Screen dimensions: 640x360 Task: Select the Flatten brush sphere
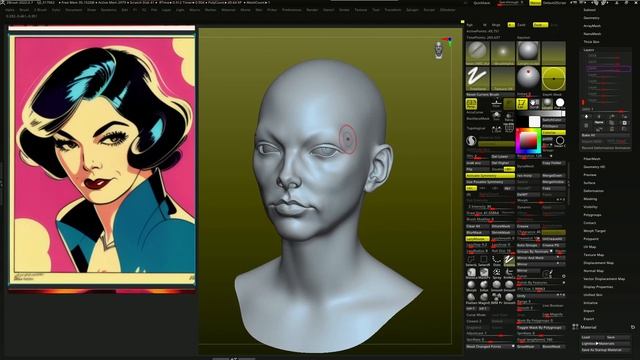pyautogui.click(x=471, y=298)
